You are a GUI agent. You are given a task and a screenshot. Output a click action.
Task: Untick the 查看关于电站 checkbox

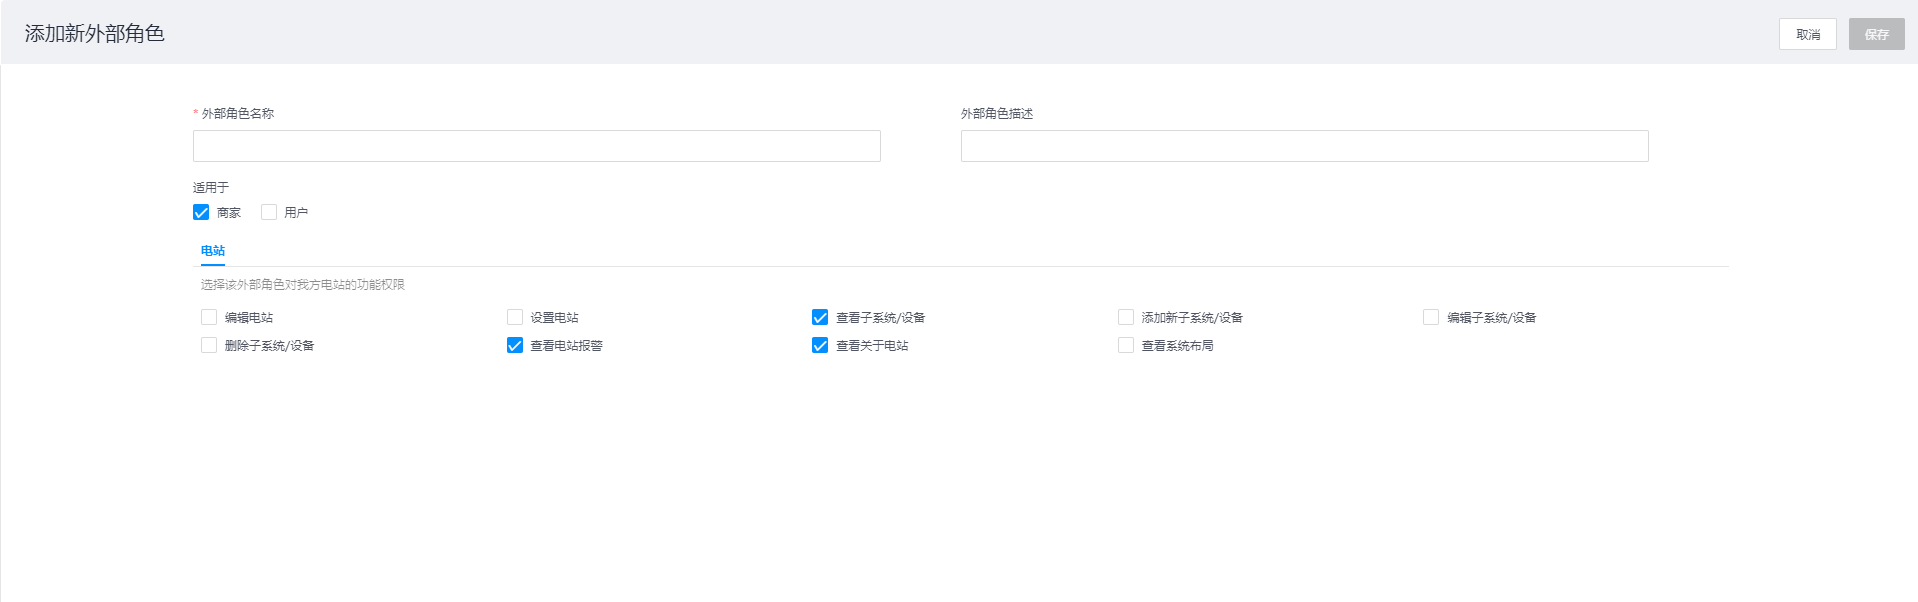pos(820,345)
